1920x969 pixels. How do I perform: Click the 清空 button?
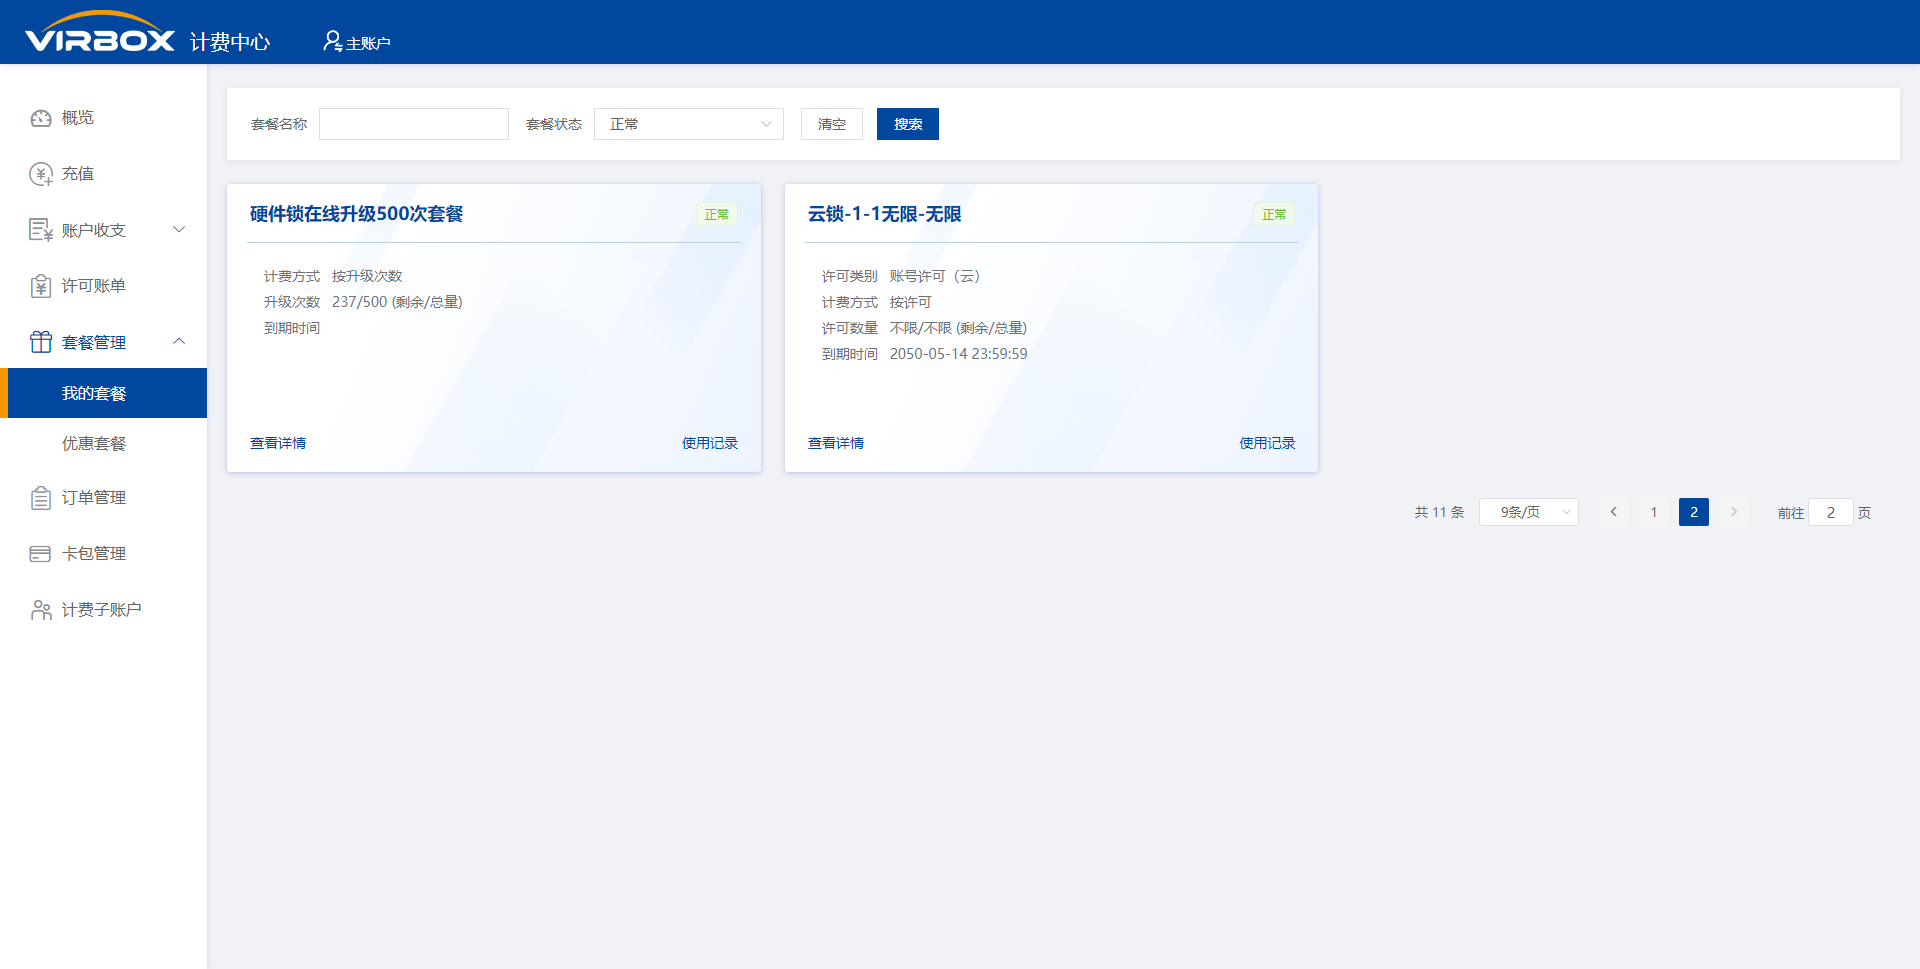(x=832, y=124)
